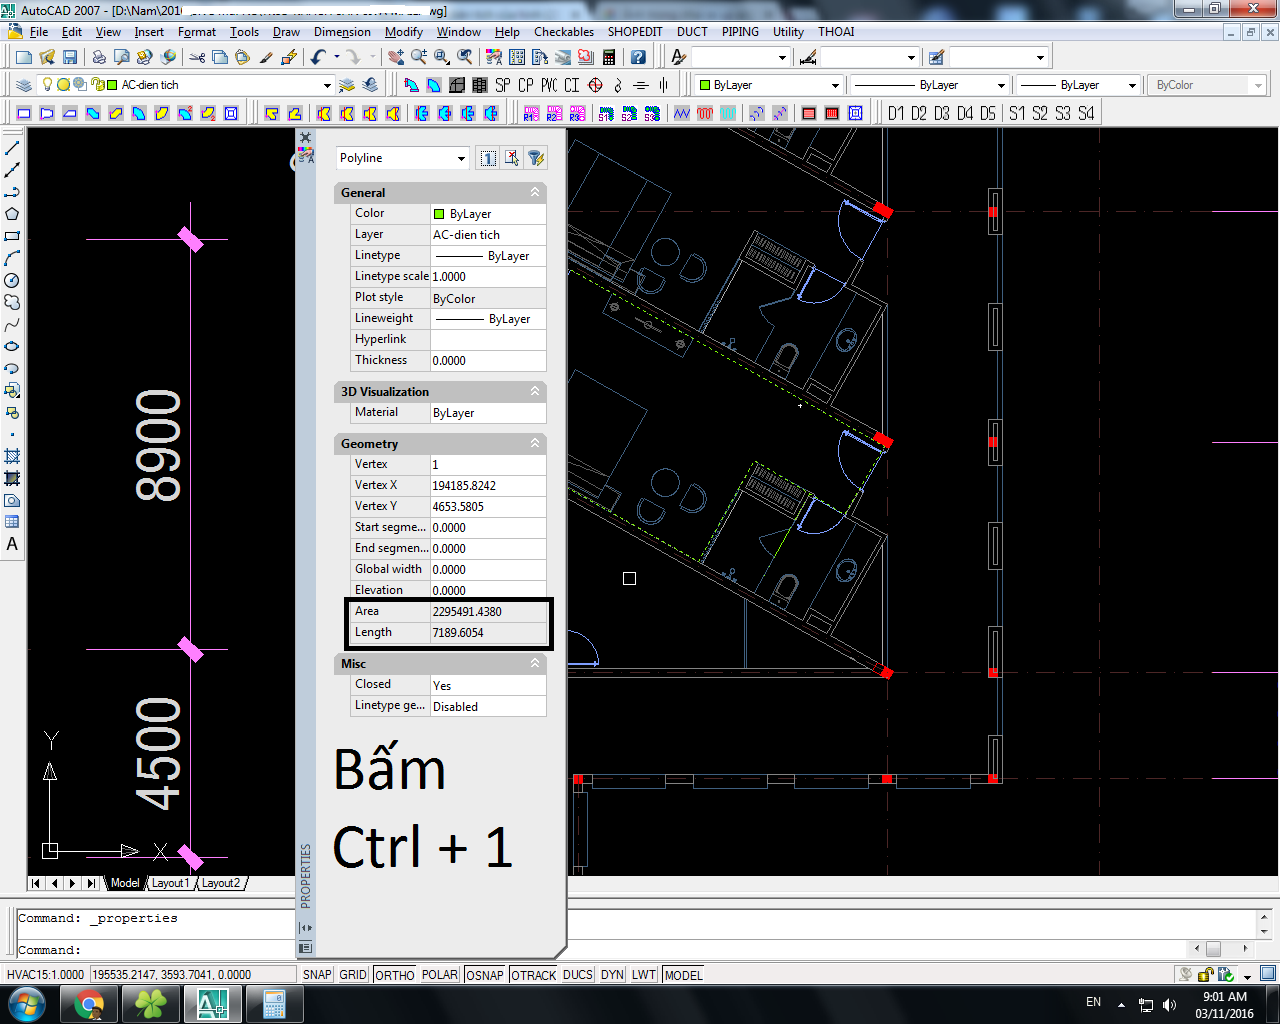Image resolution: width=1280 pixels, height=1024 pixels.
Task: Click the layer color green swatch in Layer toolbar
Action: pos(113,85)
